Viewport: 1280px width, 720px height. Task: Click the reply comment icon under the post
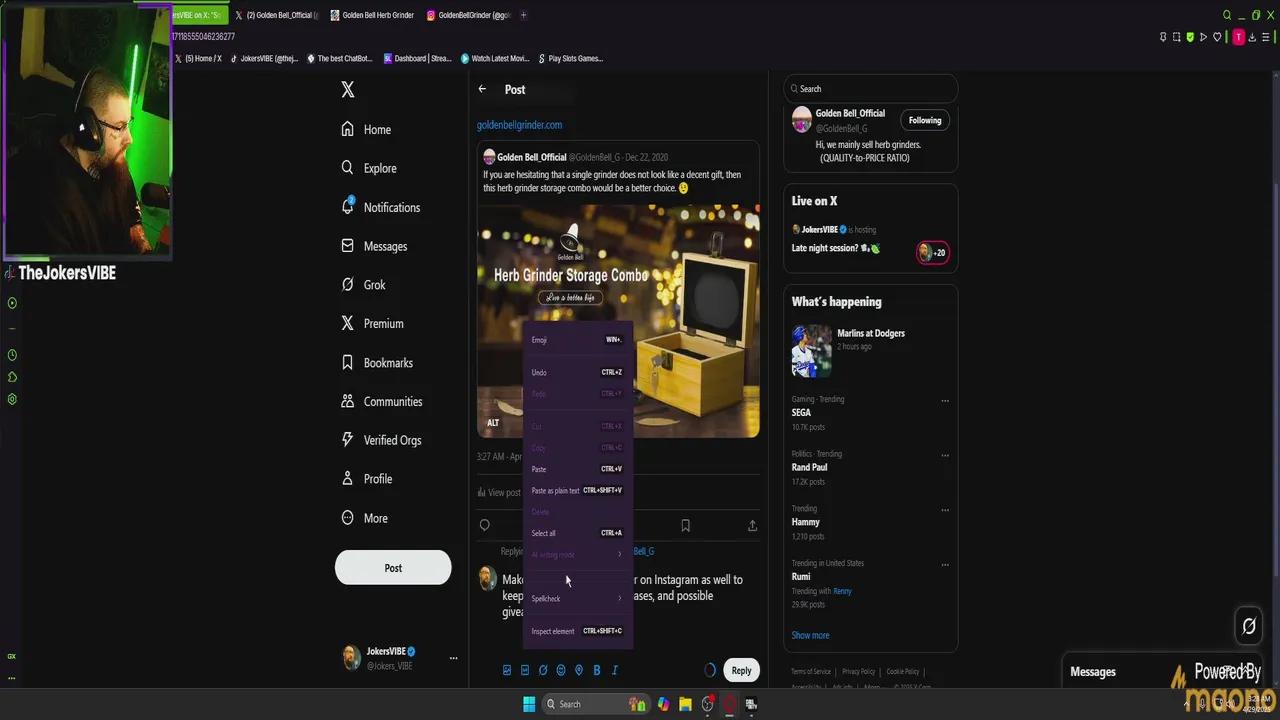pyautogui.click(x=485, y=525)
